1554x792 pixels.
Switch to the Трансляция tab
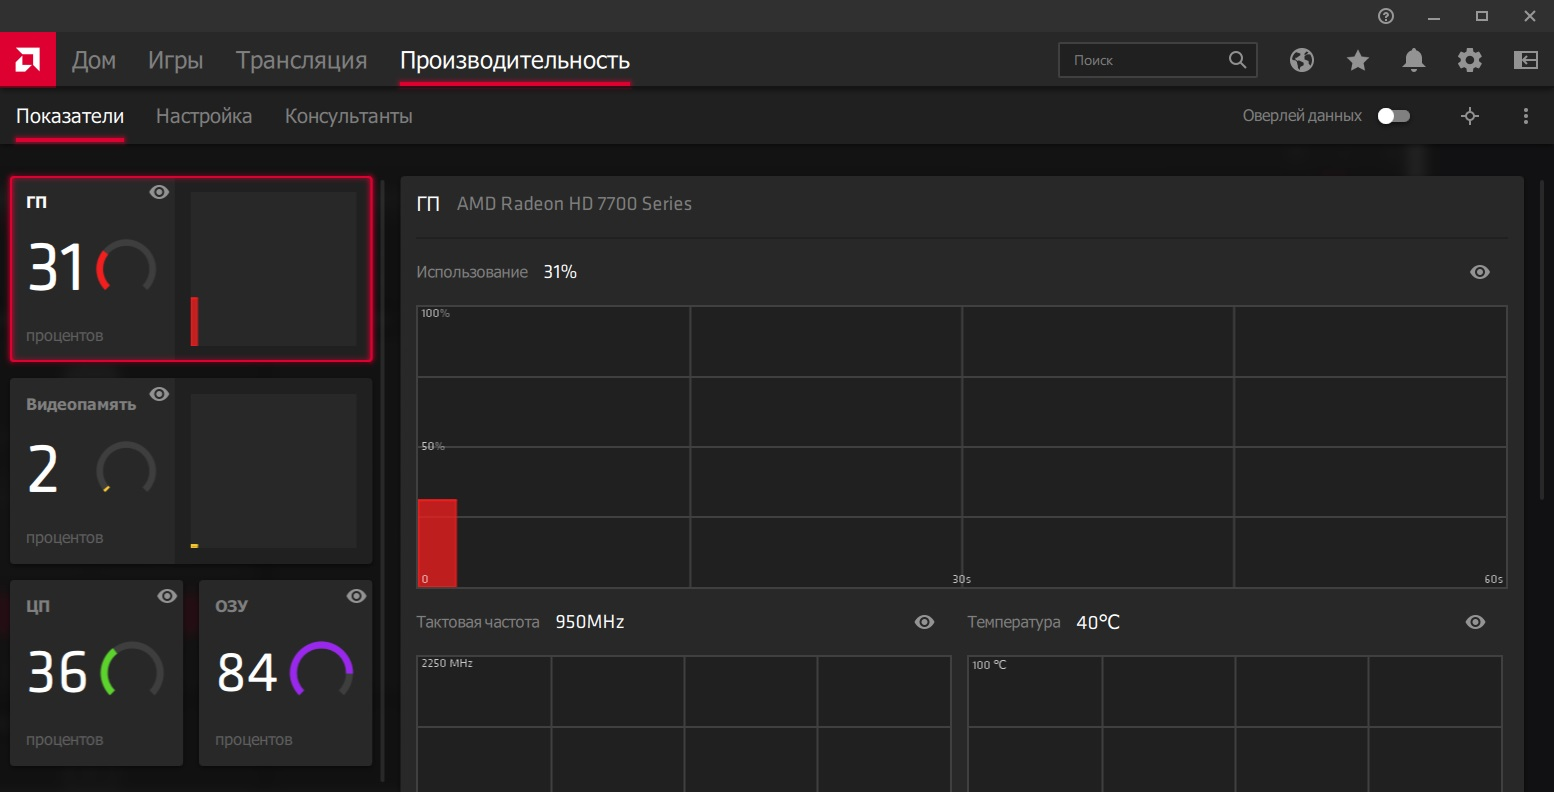pos(302,60)
